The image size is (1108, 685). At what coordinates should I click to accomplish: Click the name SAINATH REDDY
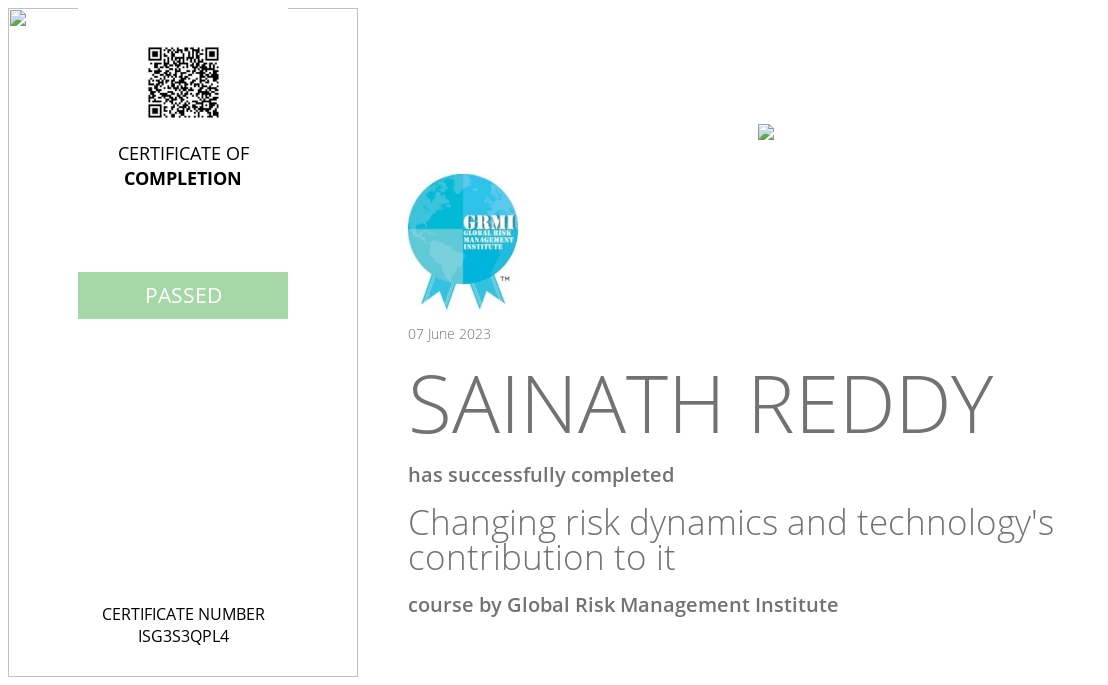coord(701,404)
